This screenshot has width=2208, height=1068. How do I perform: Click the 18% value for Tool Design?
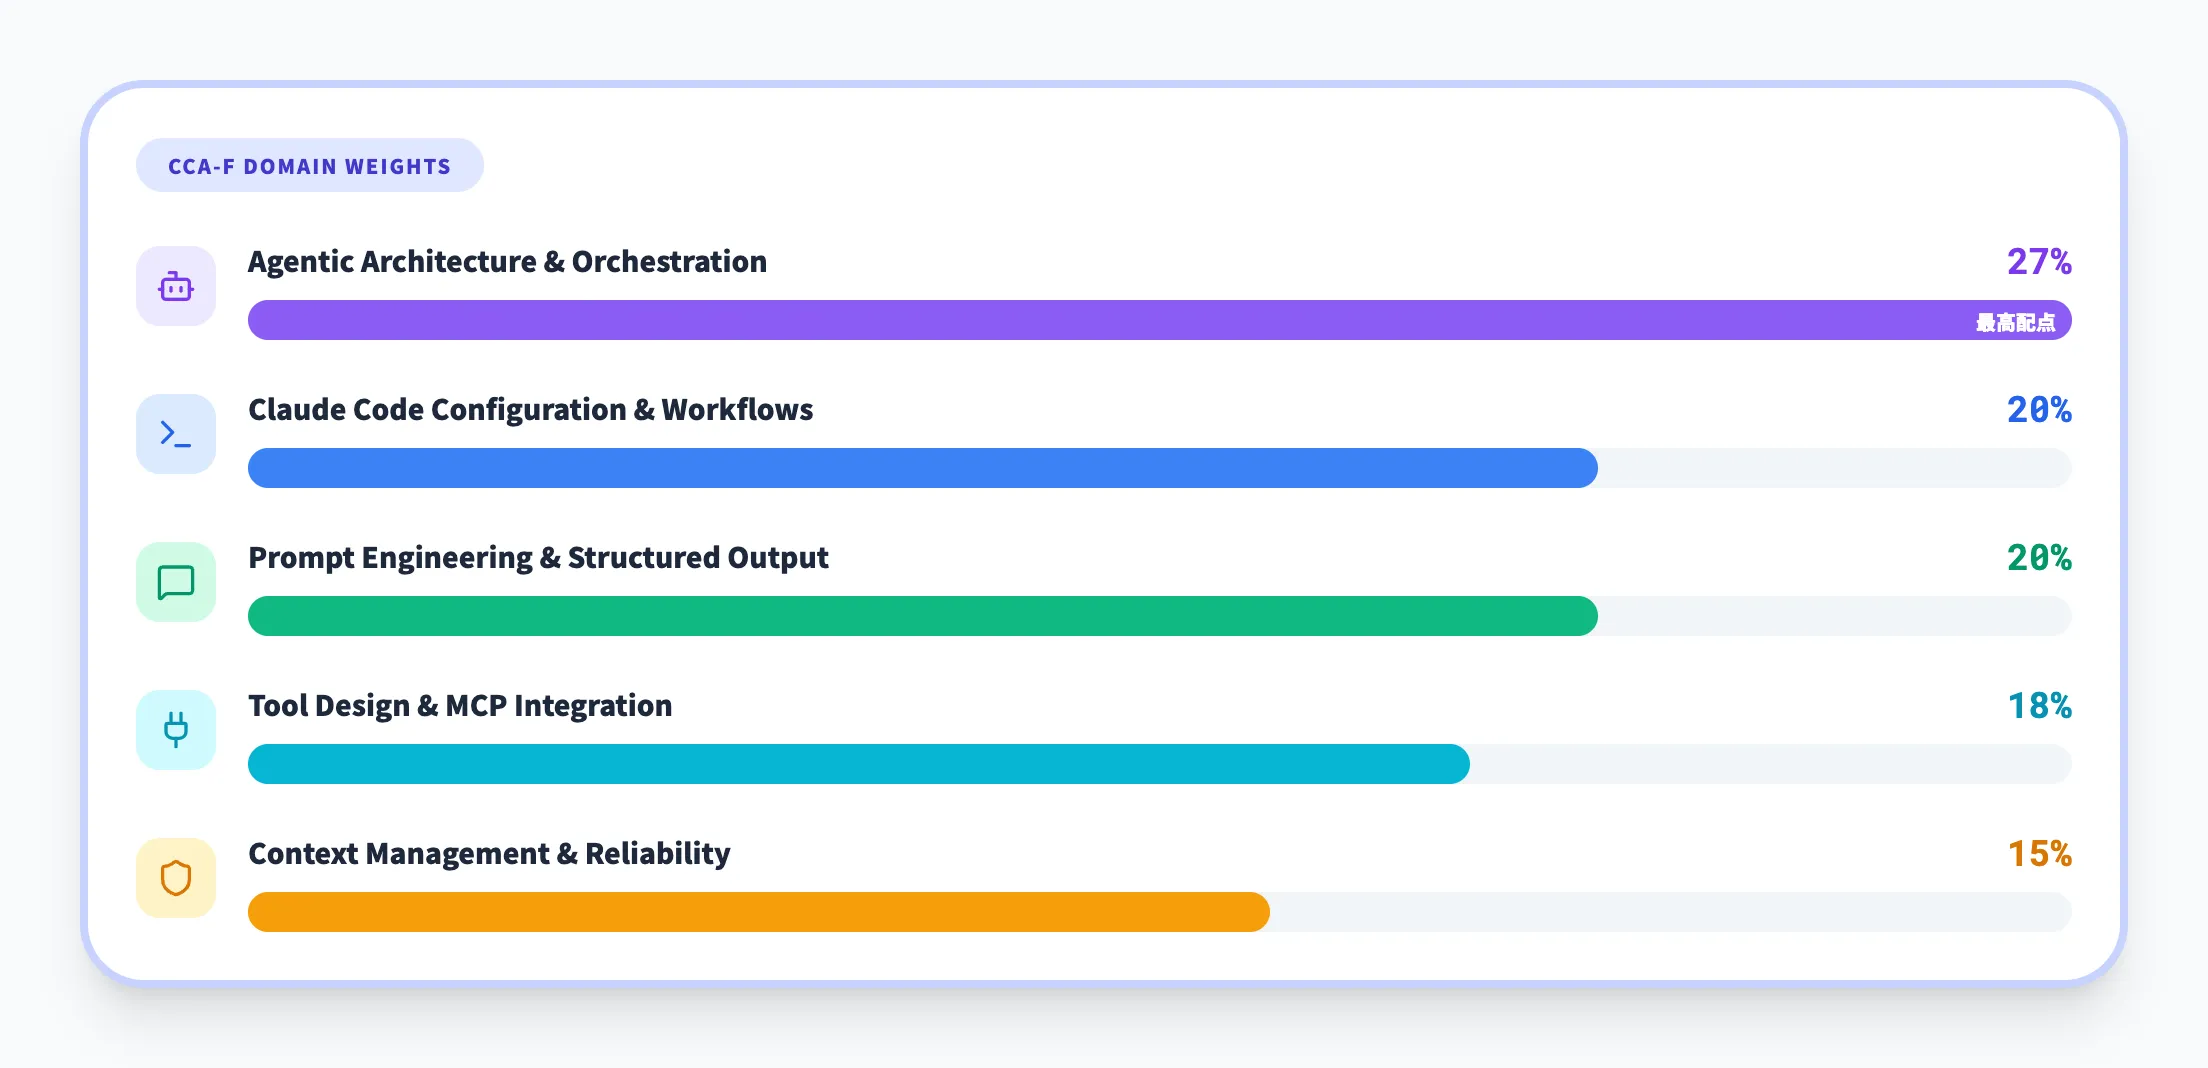tap(2039, 706)
